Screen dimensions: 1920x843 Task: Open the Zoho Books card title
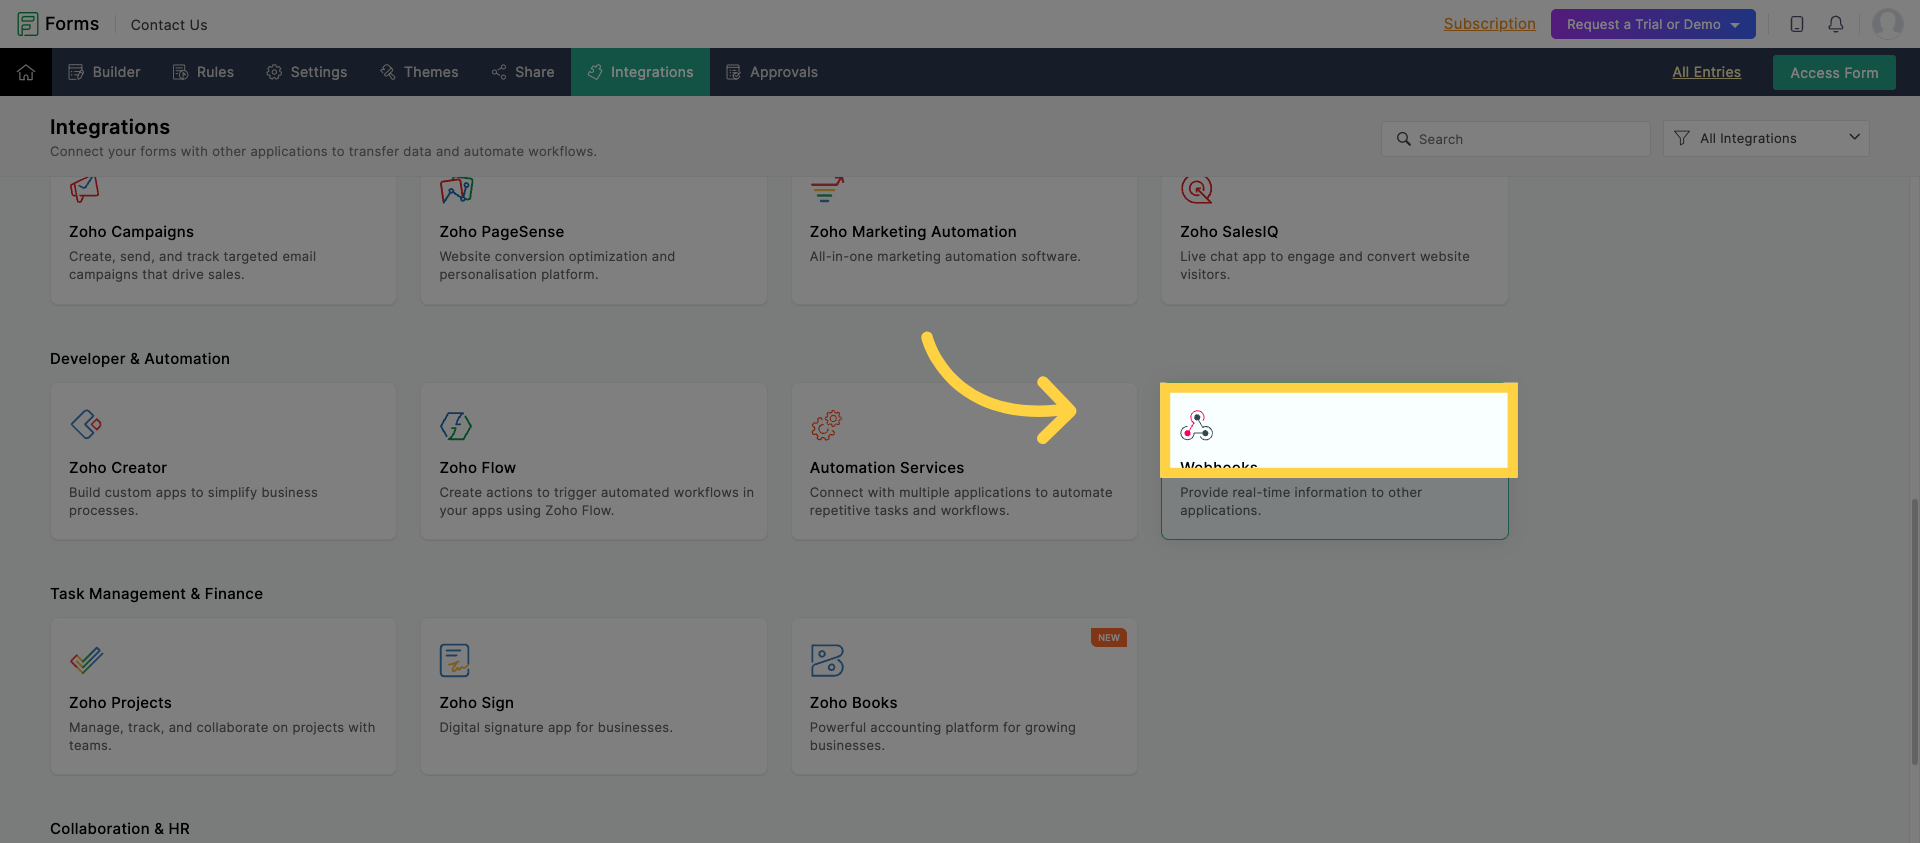pyautogui.click(x=853, y=703)
